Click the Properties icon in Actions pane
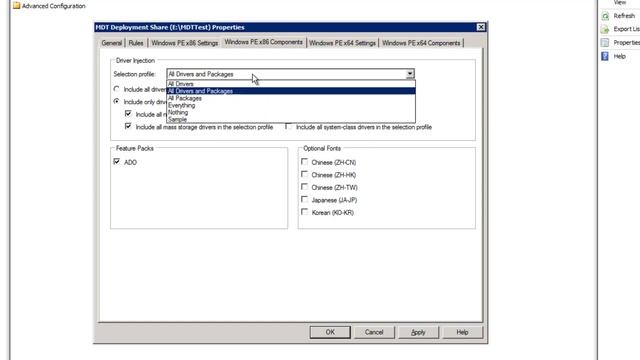This screenshot has width=640, height=360. click(605, 42)
